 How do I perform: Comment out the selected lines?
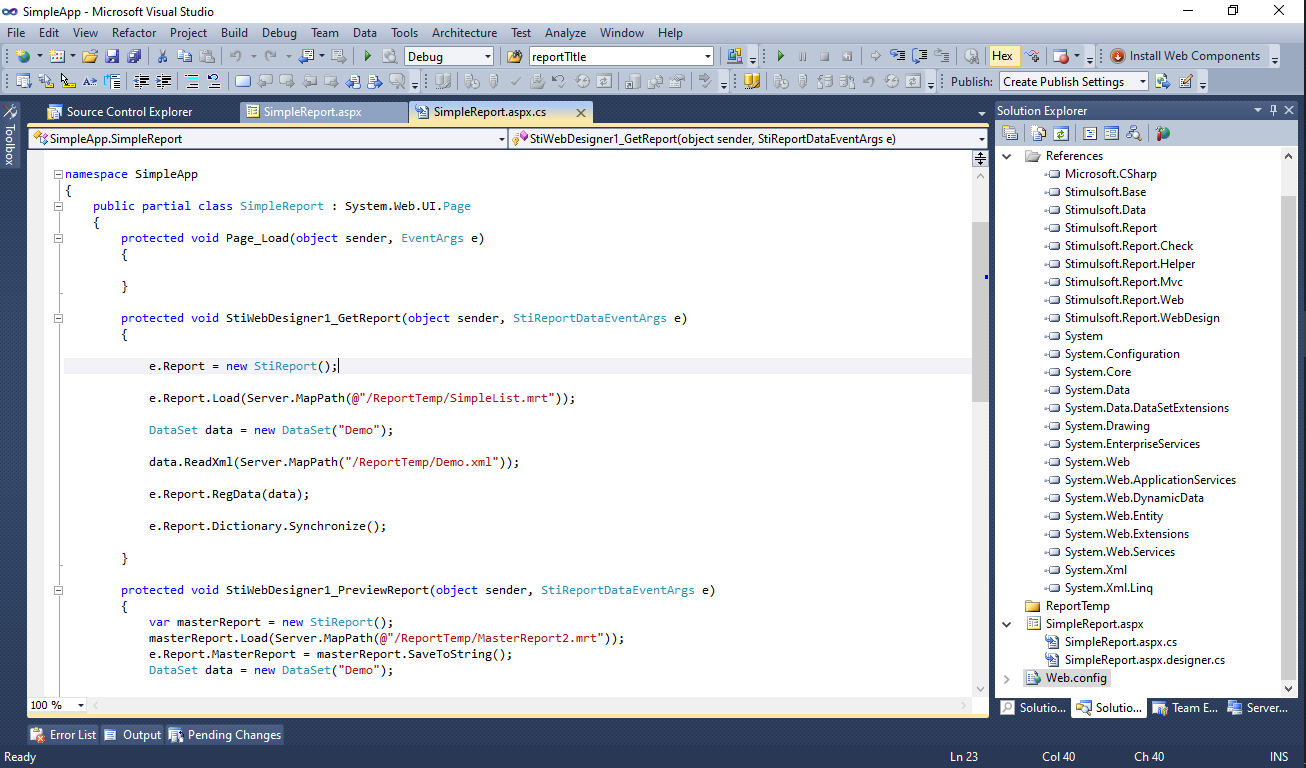pos(191,82)
